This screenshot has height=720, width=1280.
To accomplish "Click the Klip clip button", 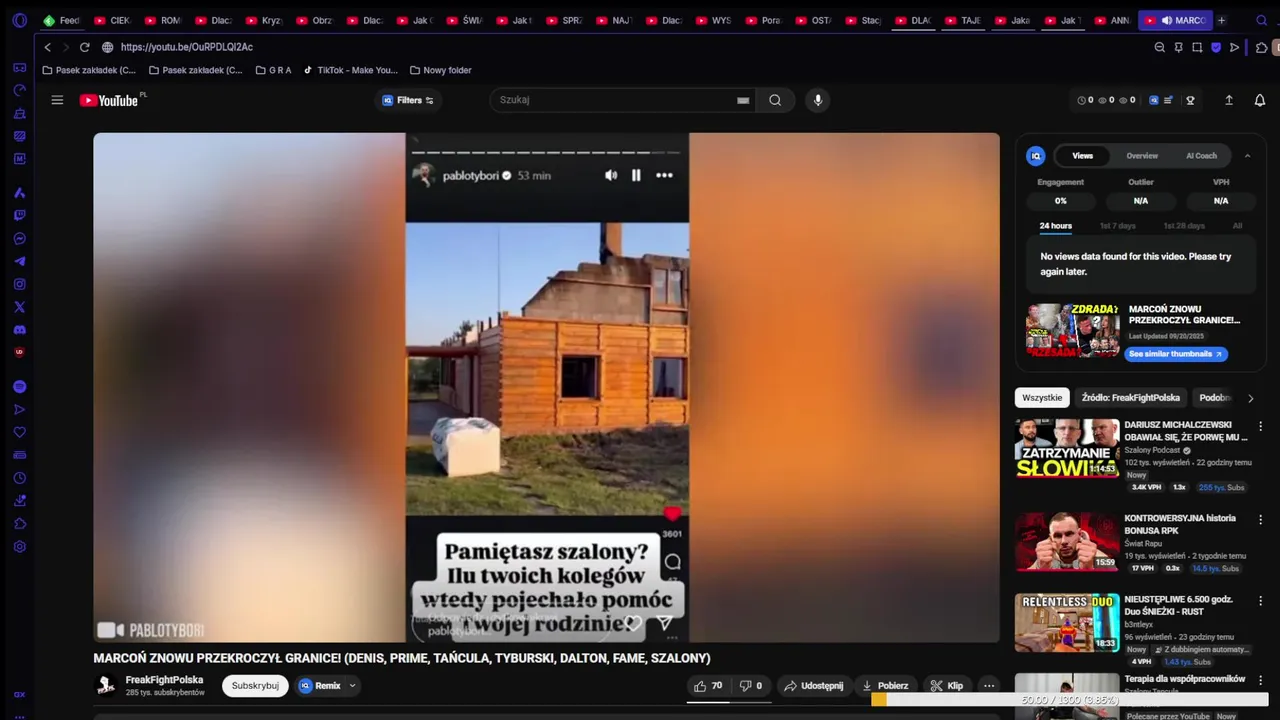I will point(946,686).
